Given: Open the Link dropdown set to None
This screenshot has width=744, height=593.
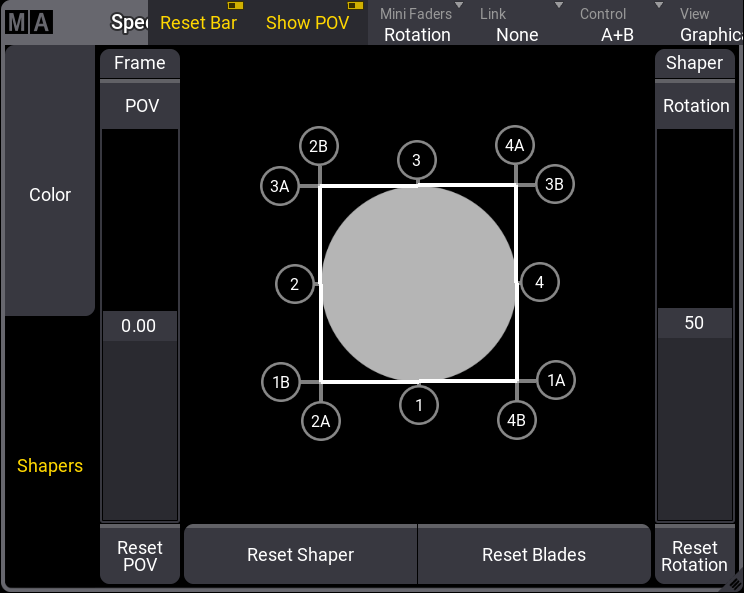Looking at the screenshot, I should point(517,24).
